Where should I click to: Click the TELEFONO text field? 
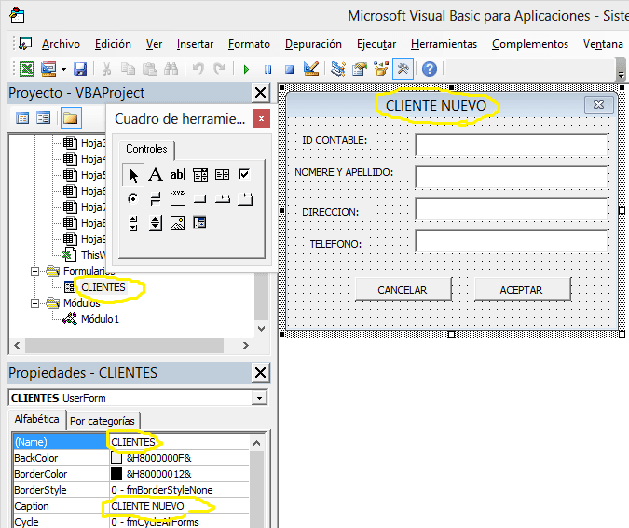point(511,240)
